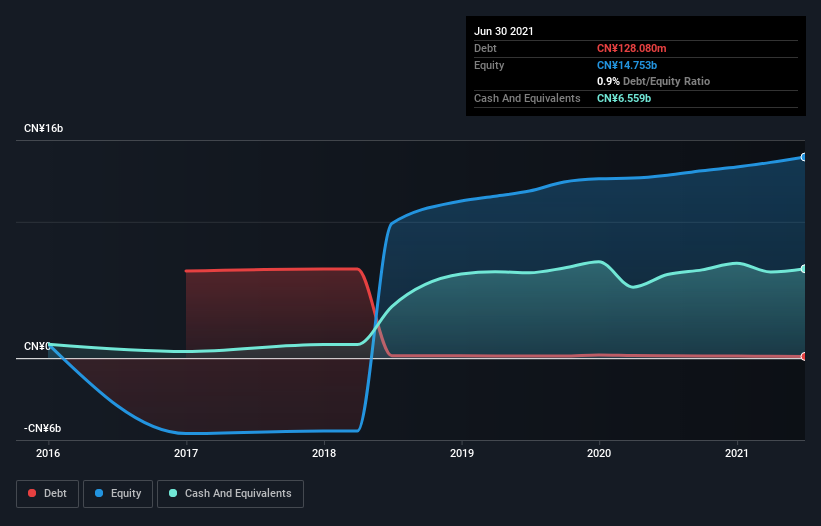
Task: Click the Debt endpoint marker on the red line
Action: (804, 356)
